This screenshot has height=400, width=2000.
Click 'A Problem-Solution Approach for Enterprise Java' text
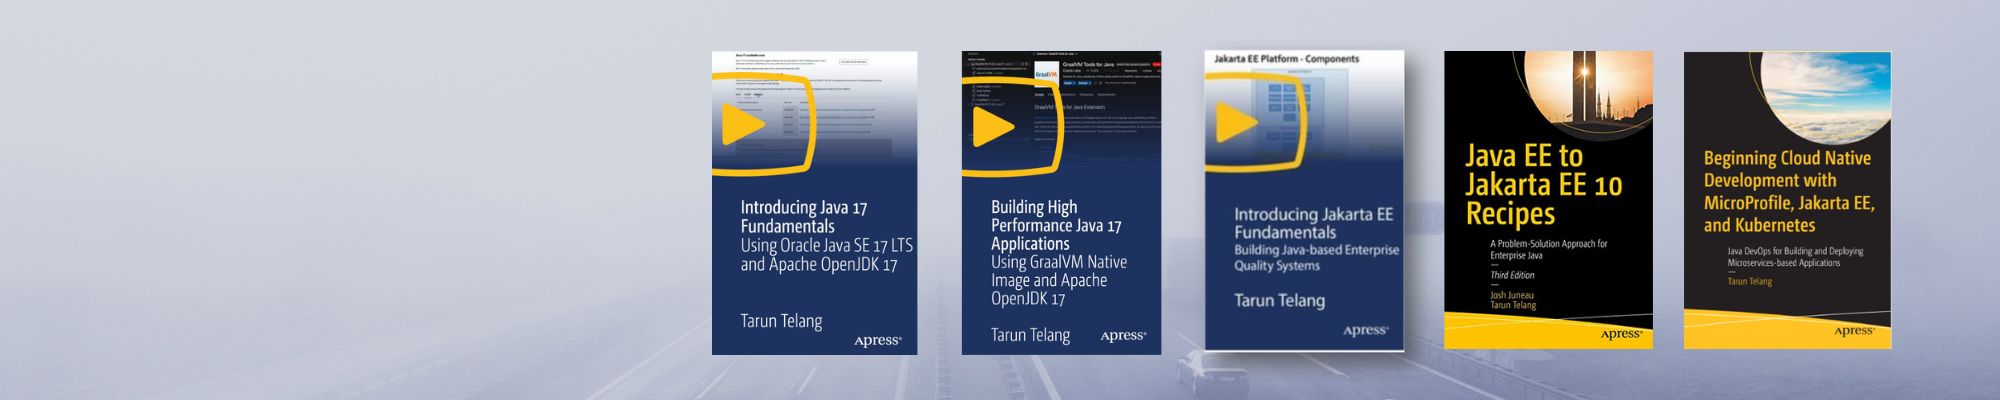1549,249
